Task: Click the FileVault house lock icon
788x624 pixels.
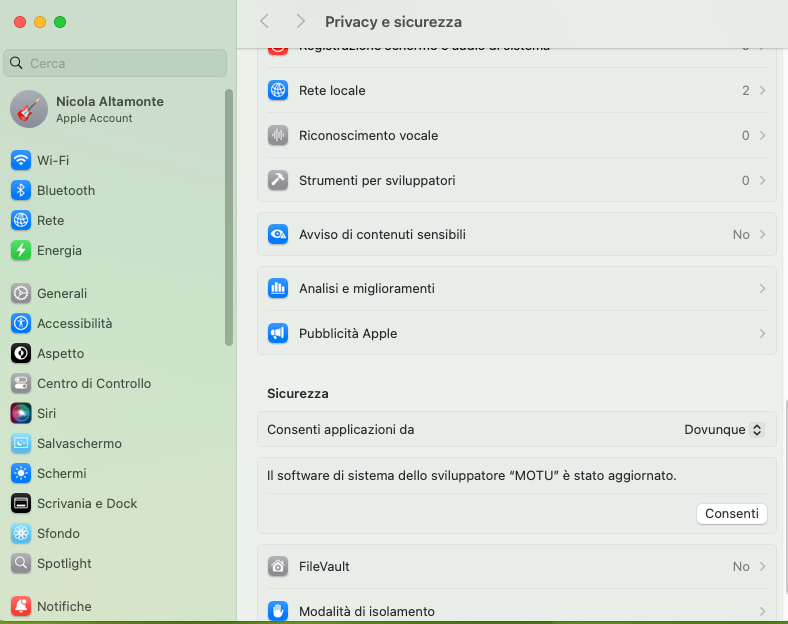Action: (x=278, y=566)
